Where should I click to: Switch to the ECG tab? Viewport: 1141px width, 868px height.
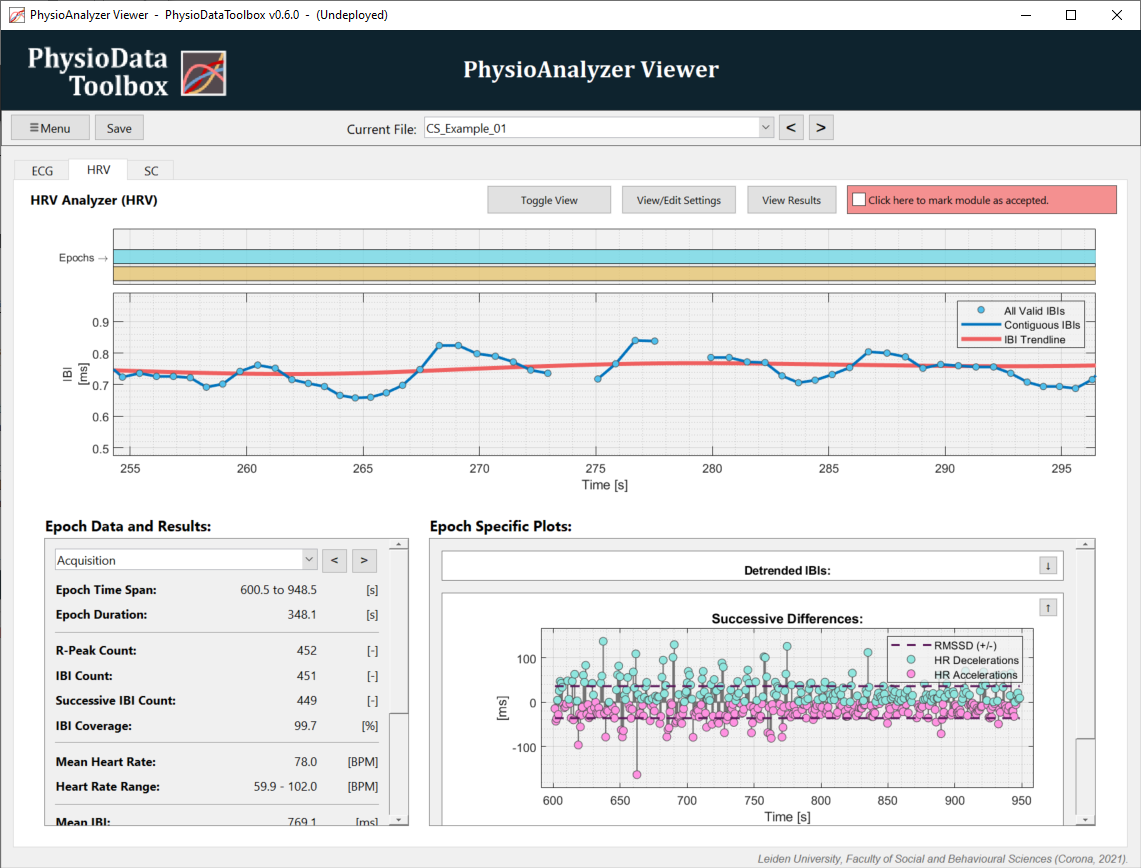[x=42, y=170]
